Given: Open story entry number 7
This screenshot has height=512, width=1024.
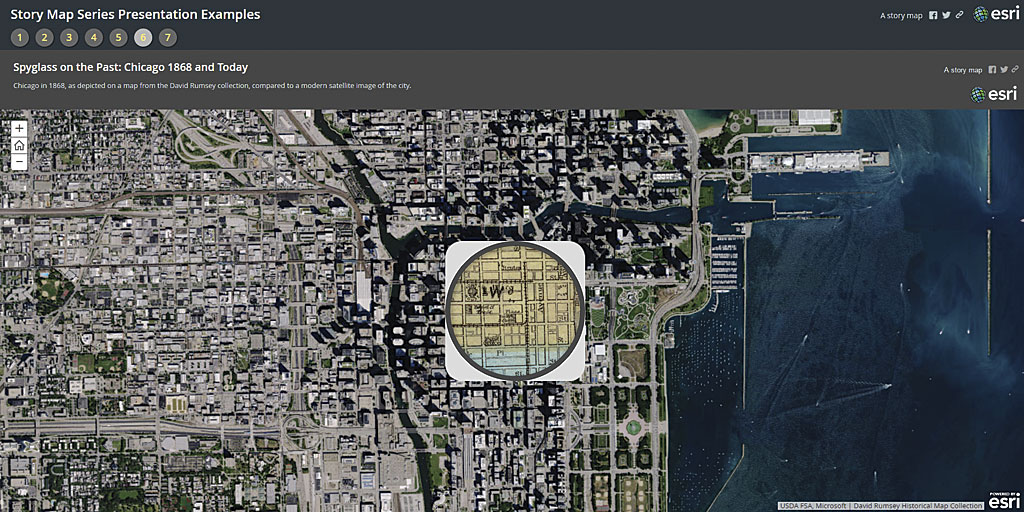Looking at the screenshot, I should 168,37.
